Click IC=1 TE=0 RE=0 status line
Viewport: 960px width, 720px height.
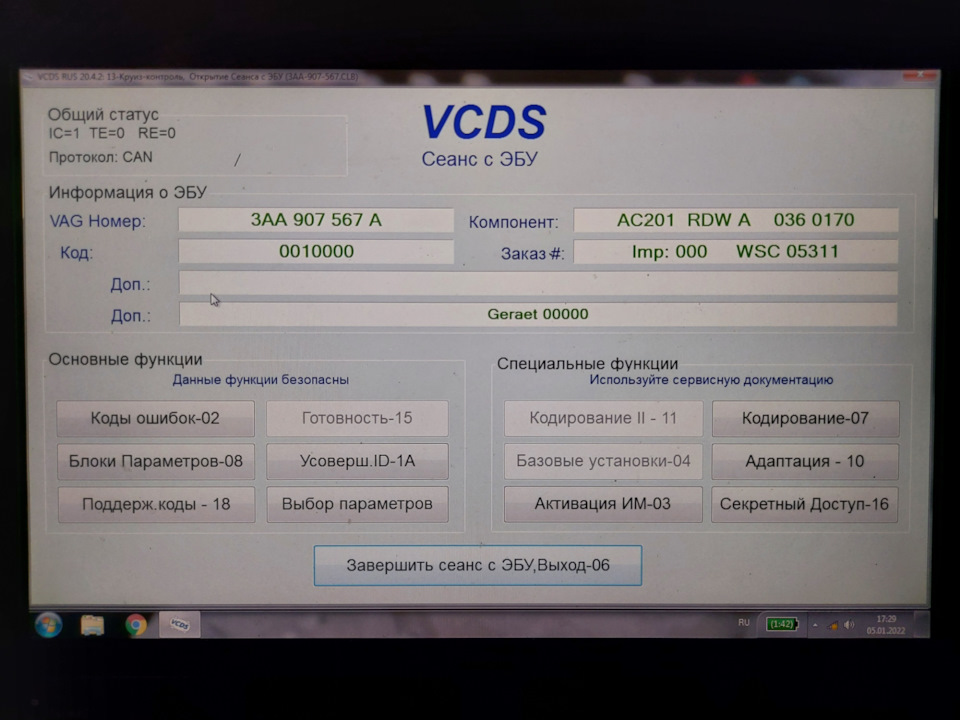(x=113, y=133)
